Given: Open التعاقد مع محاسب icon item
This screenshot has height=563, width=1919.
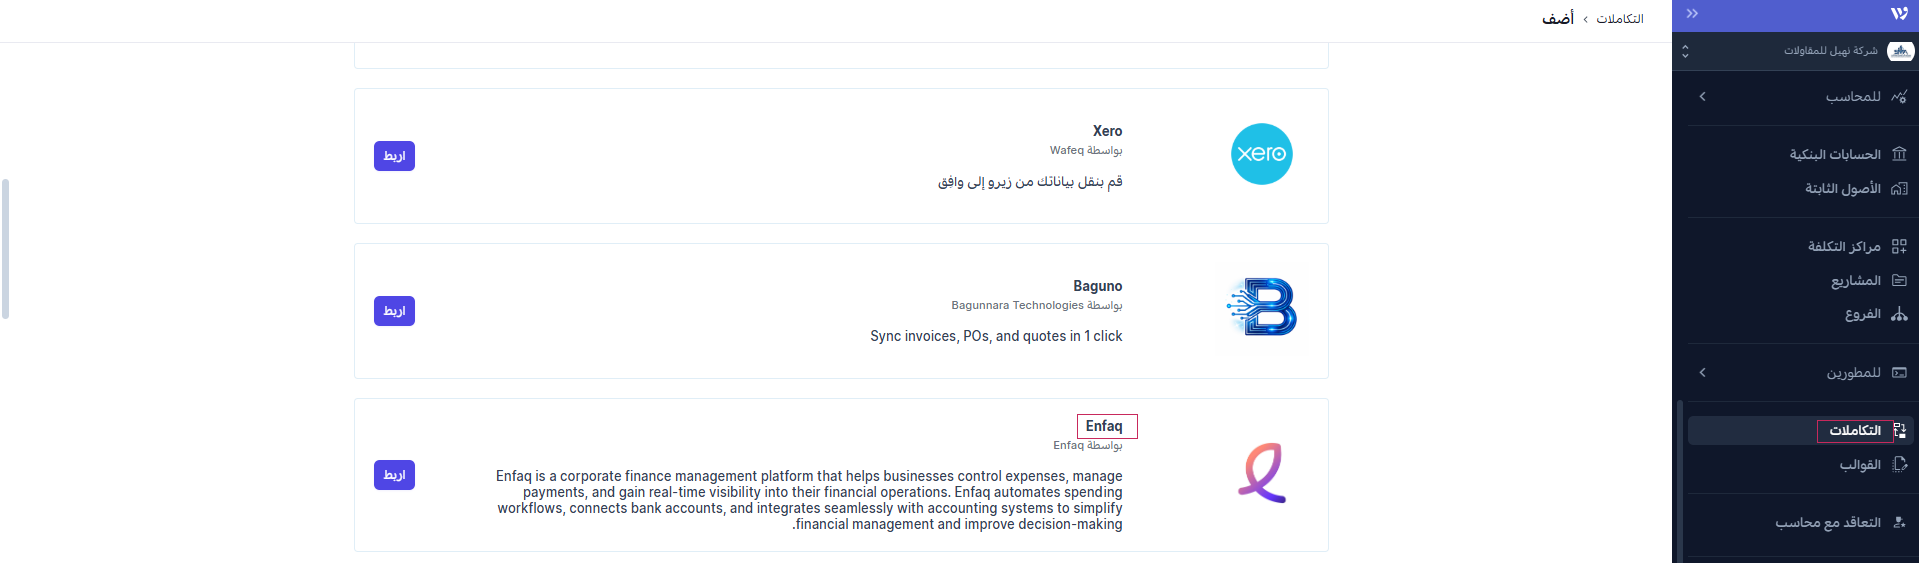Looking at the screenshot, I should pos(1899,522).
